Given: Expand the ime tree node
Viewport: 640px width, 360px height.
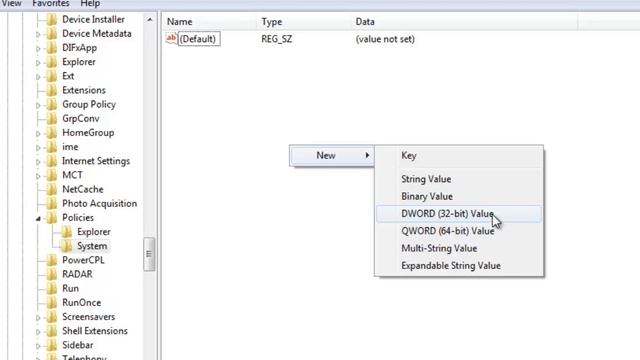Looking at the screenshot, I should coord(38,148).
